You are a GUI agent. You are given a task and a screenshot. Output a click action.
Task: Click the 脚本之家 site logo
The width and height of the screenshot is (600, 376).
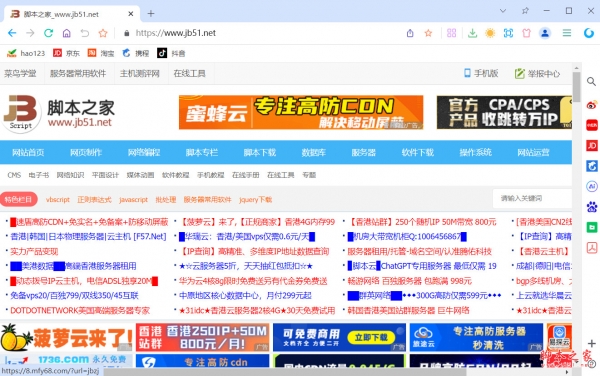[x=59, y=113]
